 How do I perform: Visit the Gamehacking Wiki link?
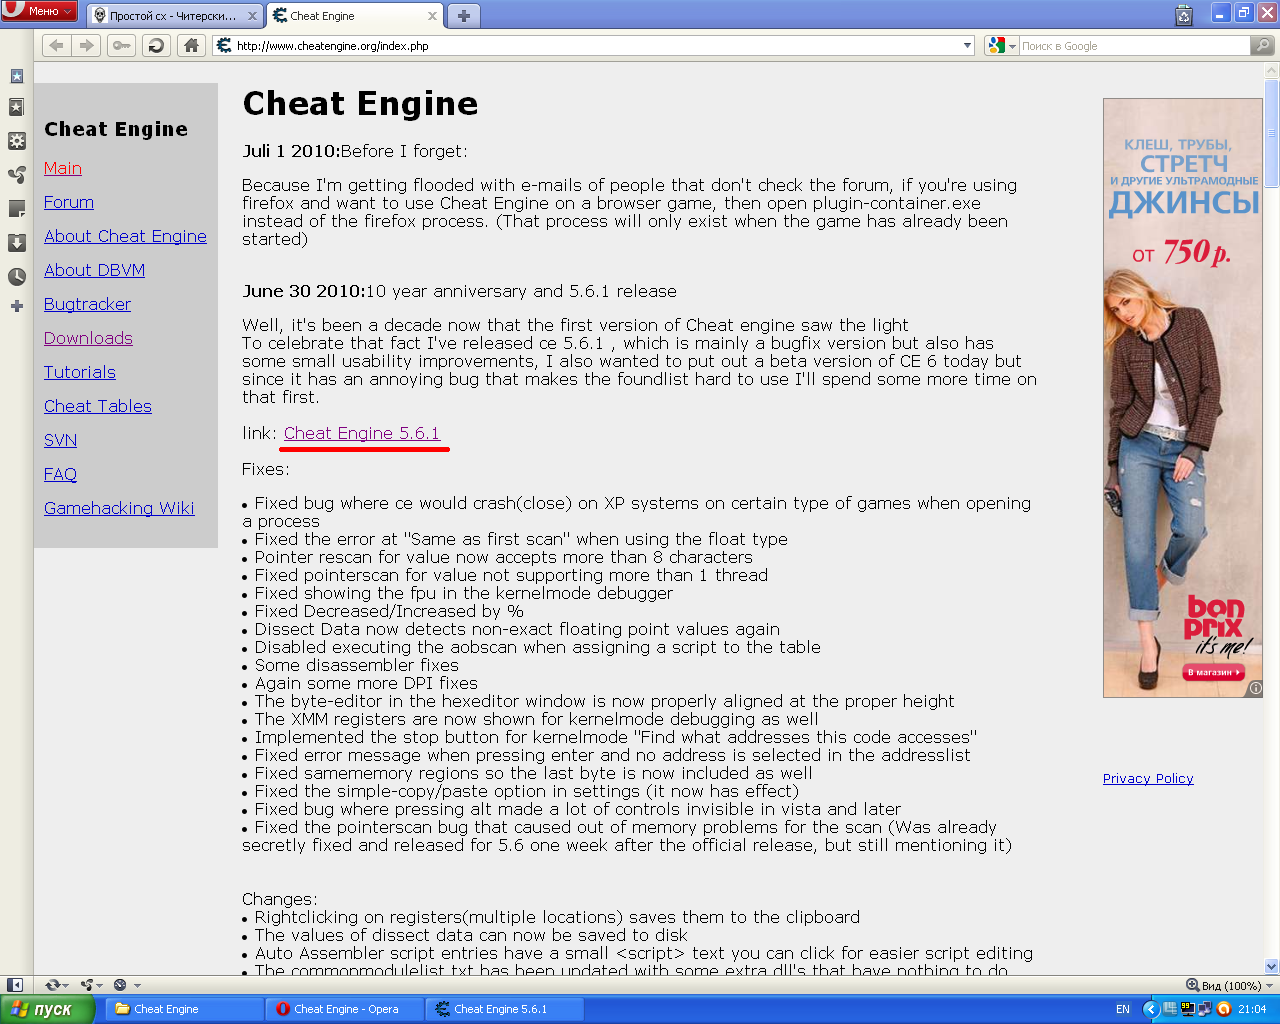(x=119, y=508)
